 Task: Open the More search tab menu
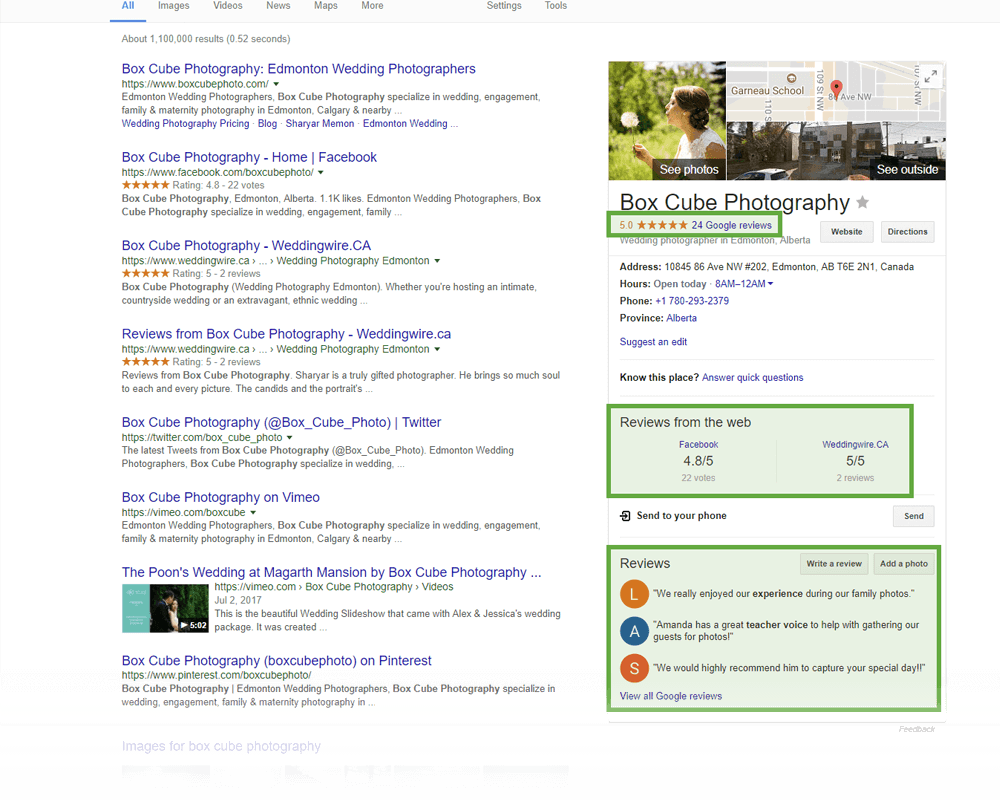click(x=372, y=6)
